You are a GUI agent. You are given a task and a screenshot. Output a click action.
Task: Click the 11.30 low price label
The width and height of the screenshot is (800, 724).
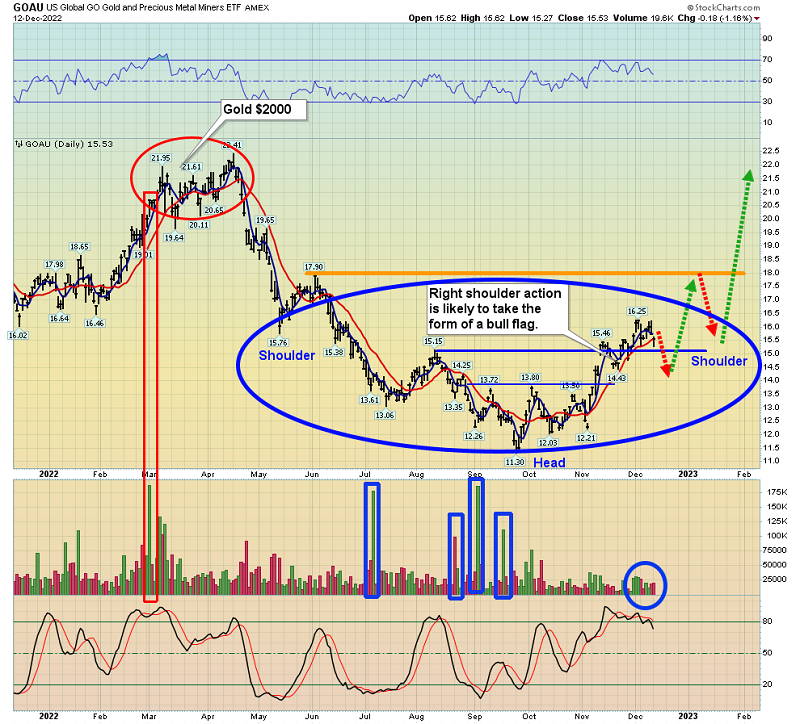515,462
